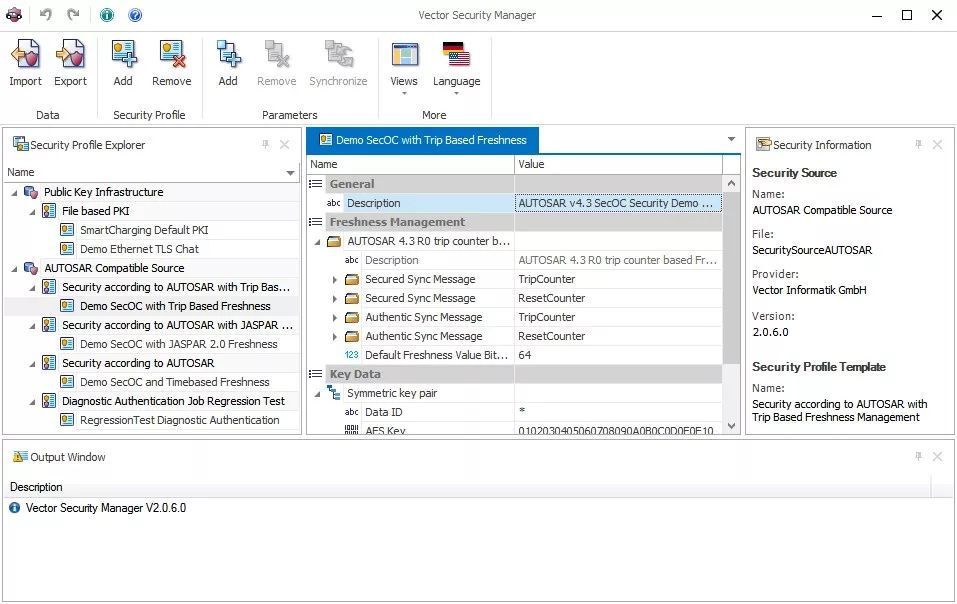Click the undo arrow in title bar

pos(45,14)
